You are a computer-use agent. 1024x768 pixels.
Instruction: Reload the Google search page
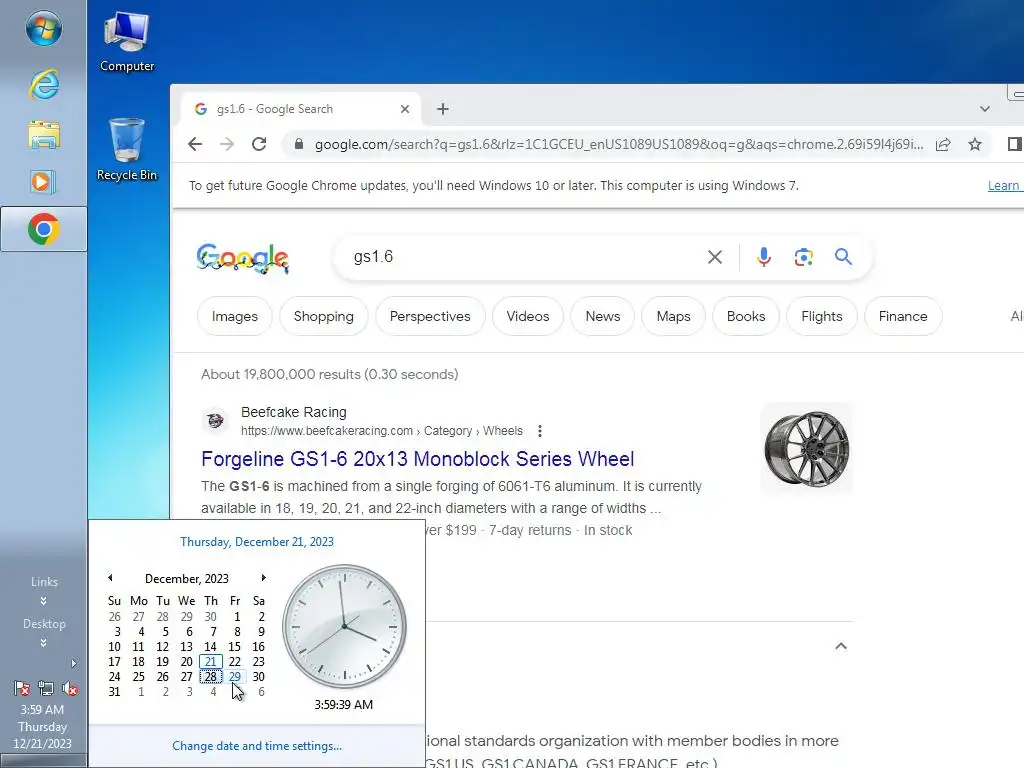[259, 144]
